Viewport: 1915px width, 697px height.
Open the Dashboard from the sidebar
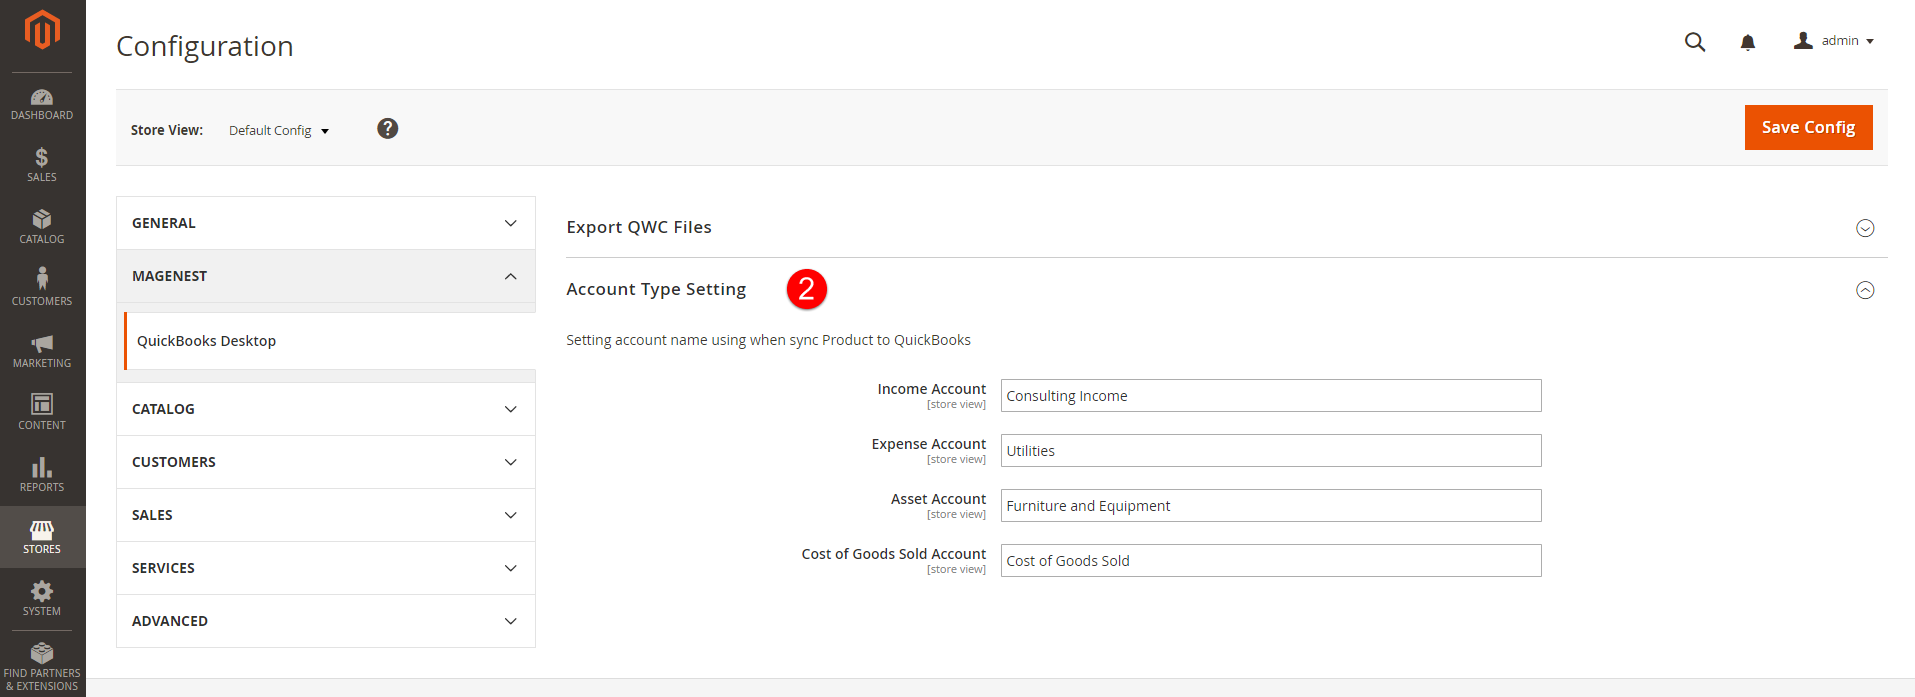(42, 104)
